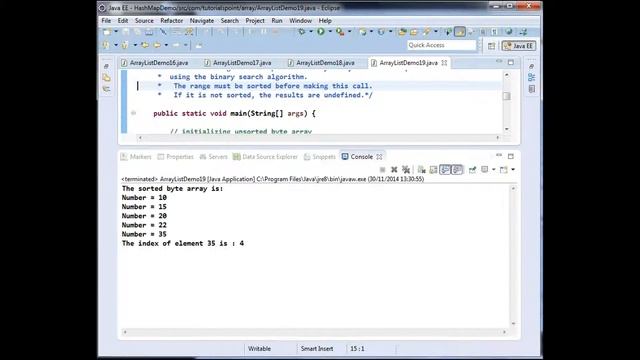The image size is (640, 360).
Task: Click the Pin Console icon
Action: pyautogui.click(x=472, y=169)
